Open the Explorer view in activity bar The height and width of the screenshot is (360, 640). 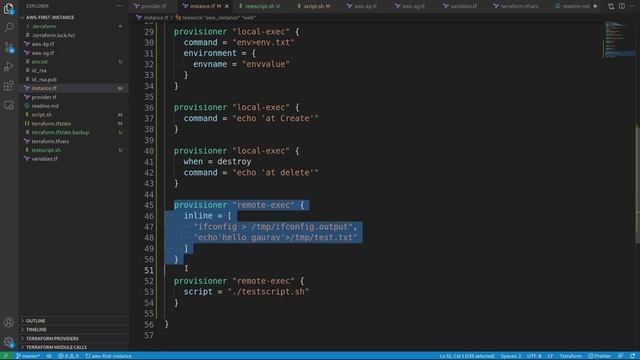point(9,9)
